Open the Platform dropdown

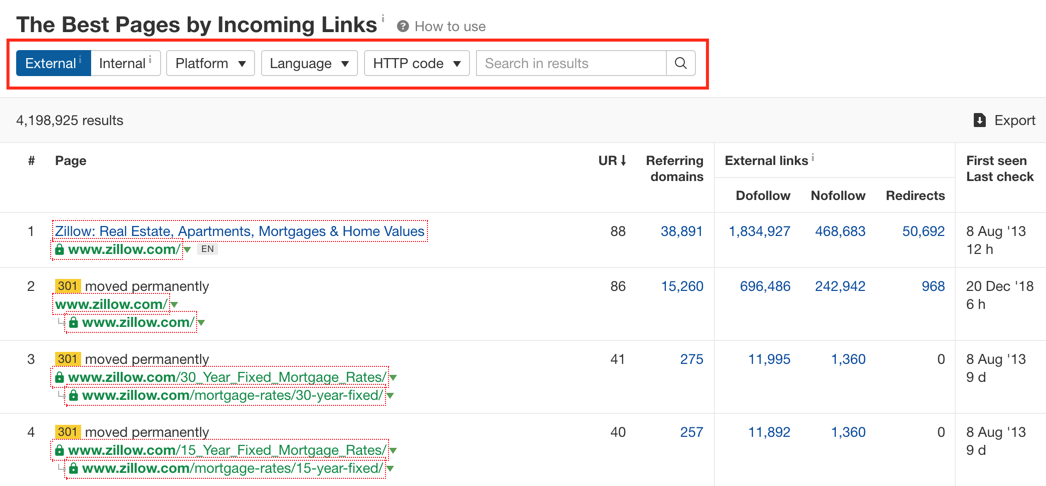tap(211, 63)
